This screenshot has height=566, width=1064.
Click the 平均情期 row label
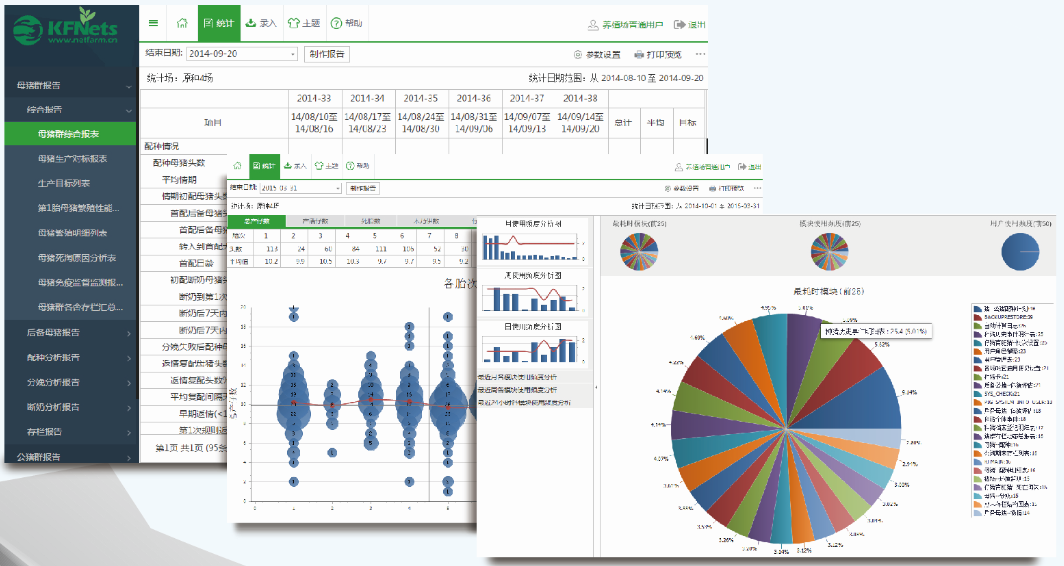click(179, 180)
